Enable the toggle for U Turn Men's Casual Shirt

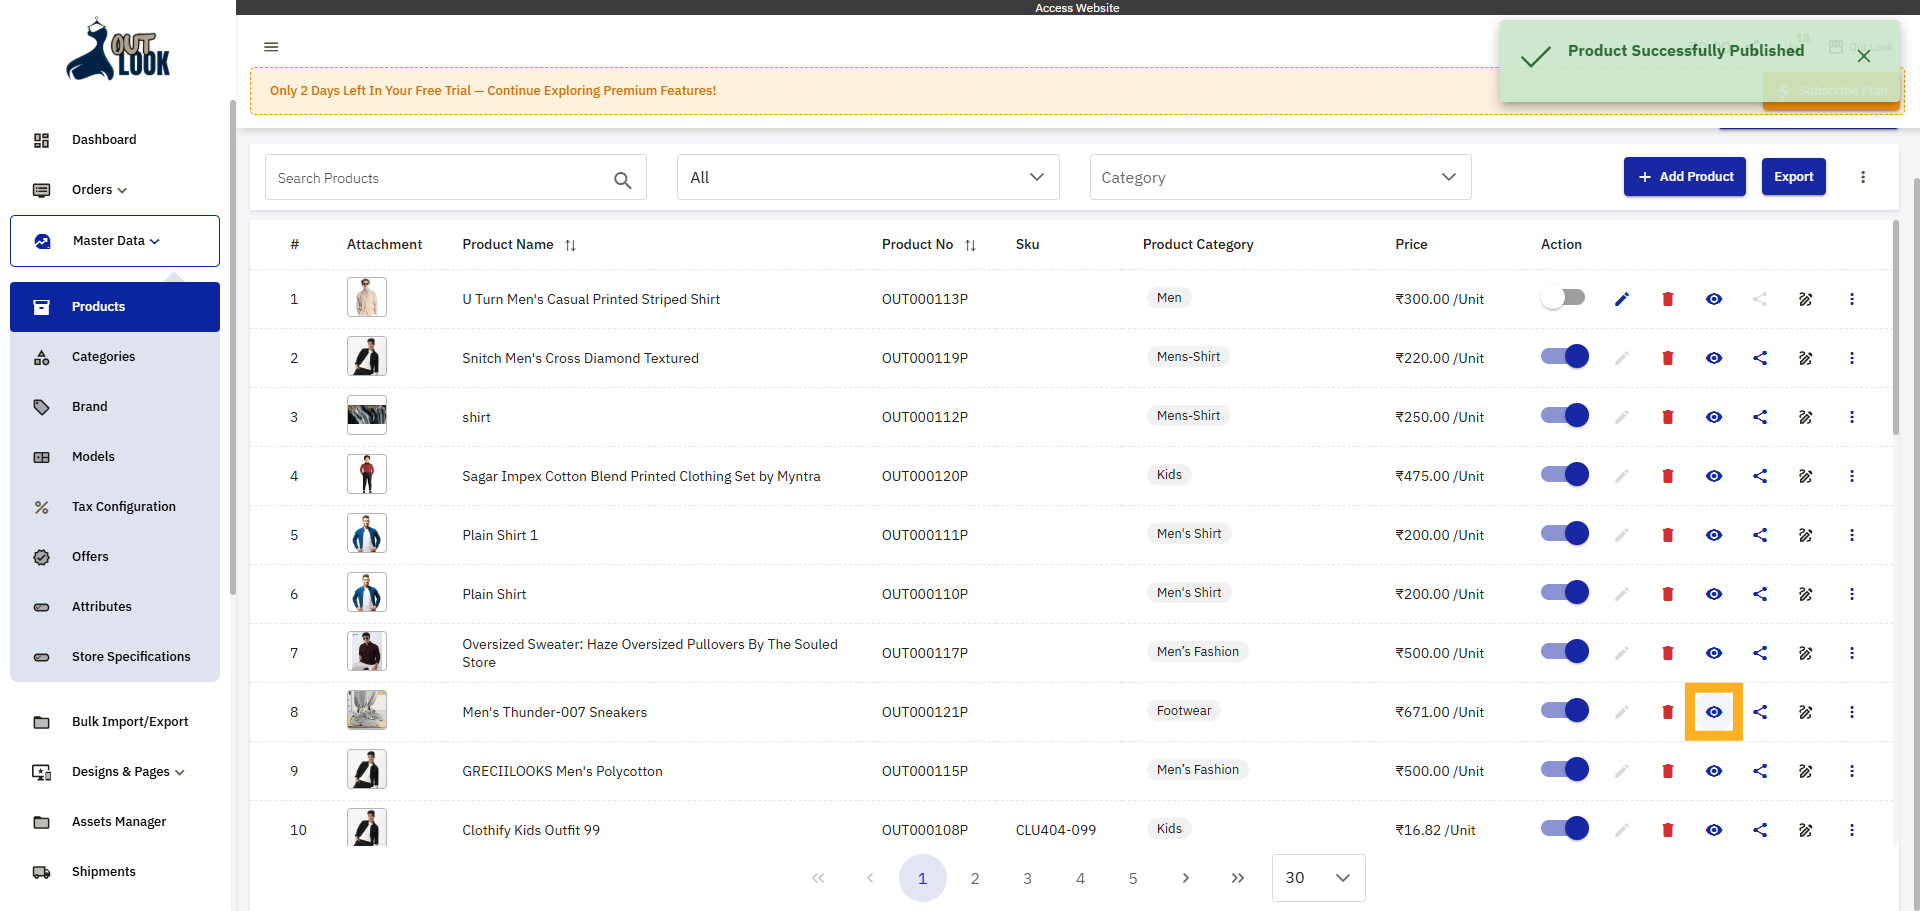click(x=1563, y=297)
